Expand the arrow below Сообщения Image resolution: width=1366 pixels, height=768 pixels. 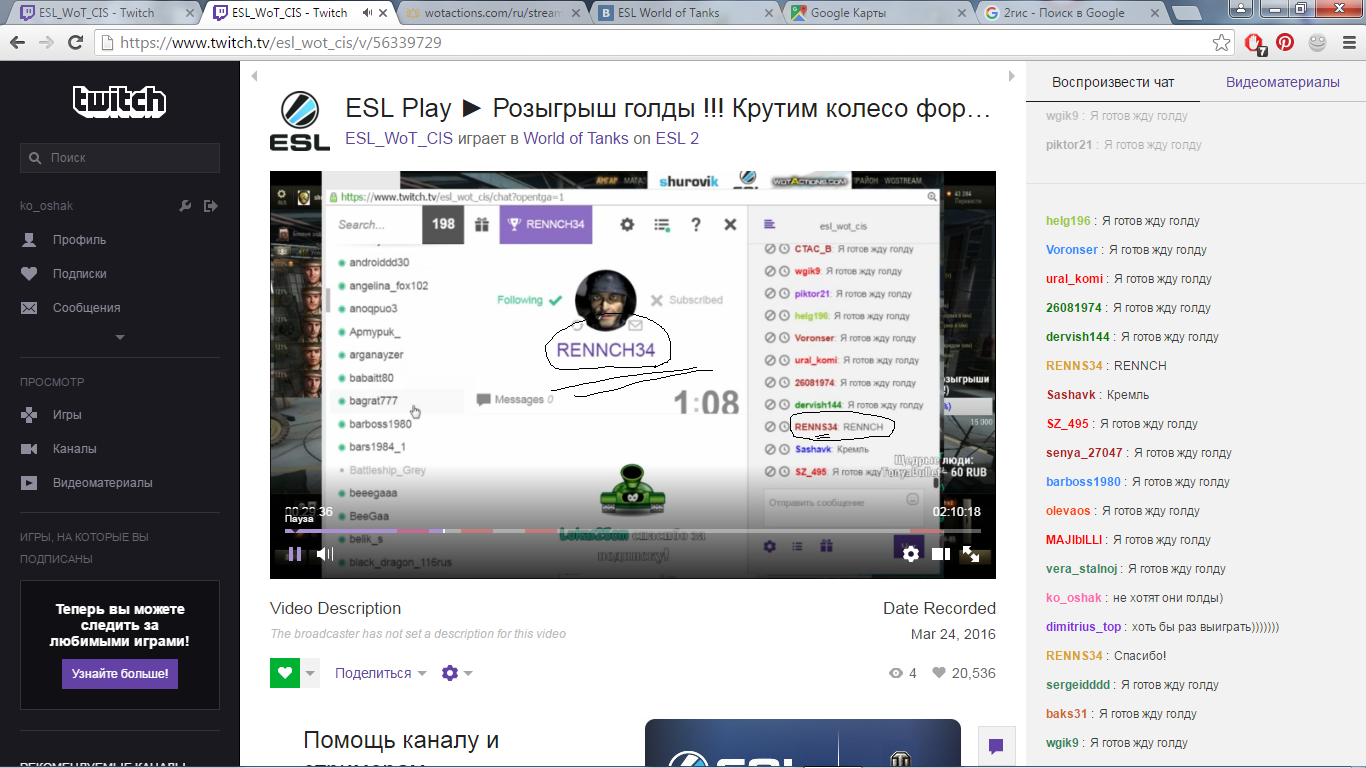coord(120,338)
